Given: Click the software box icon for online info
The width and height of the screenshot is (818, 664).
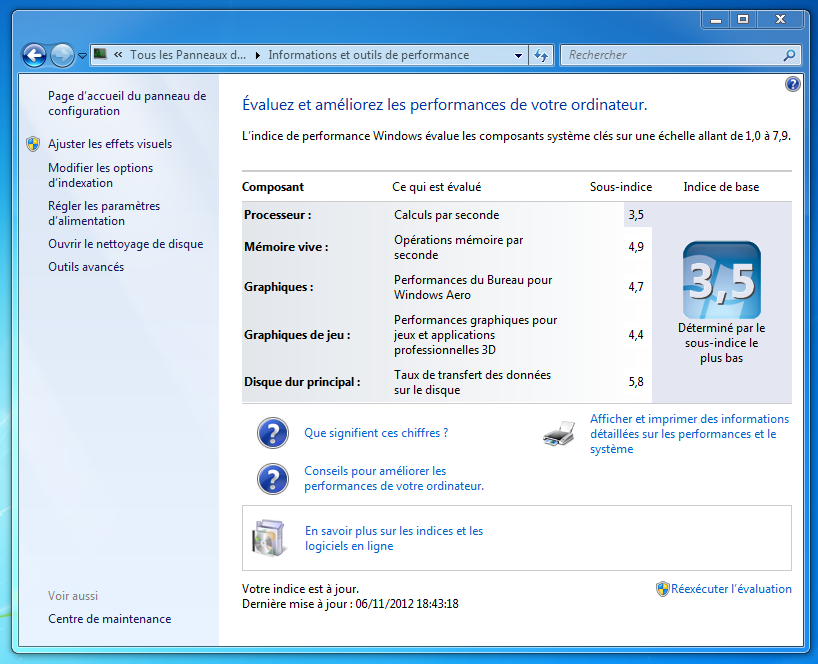Looking at the screenshot, I should coord(270,538).
